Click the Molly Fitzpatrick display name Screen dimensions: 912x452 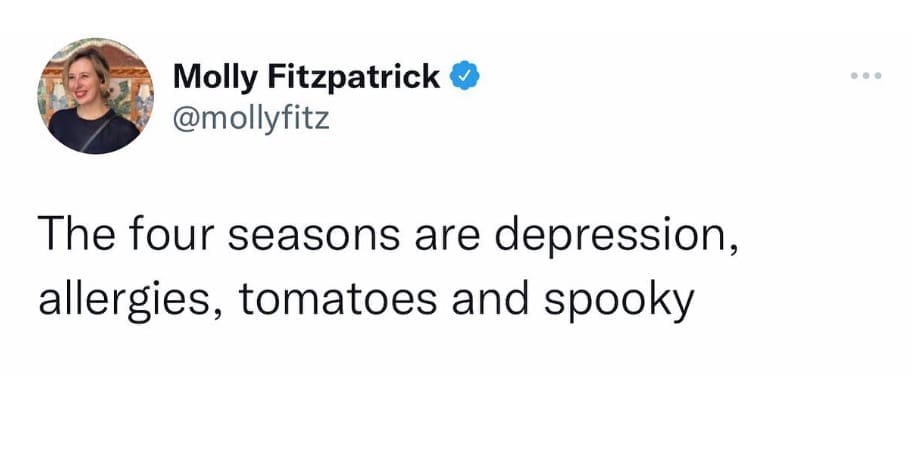pos(306,77)
